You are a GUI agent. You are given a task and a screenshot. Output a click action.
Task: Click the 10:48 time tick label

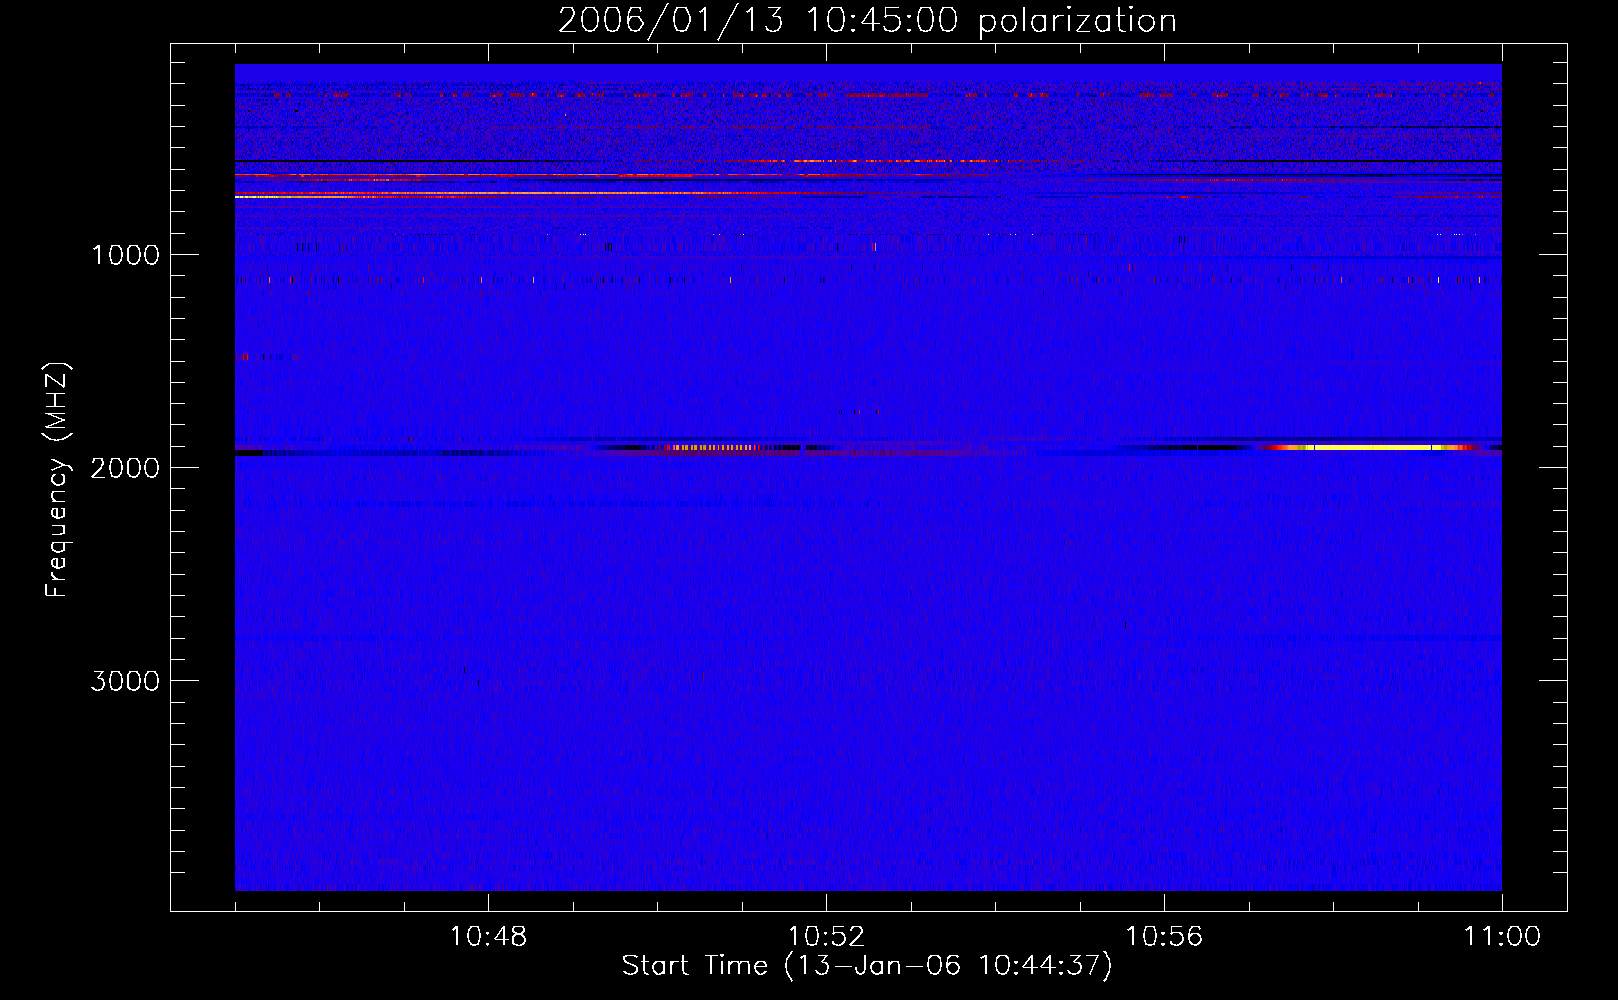tap(488, 937)
